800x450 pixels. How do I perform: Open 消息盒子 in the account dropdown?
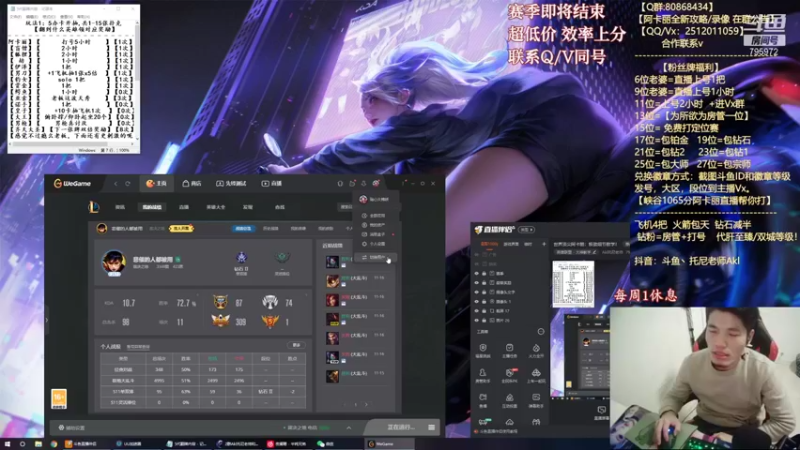click(x=375, y=234)
